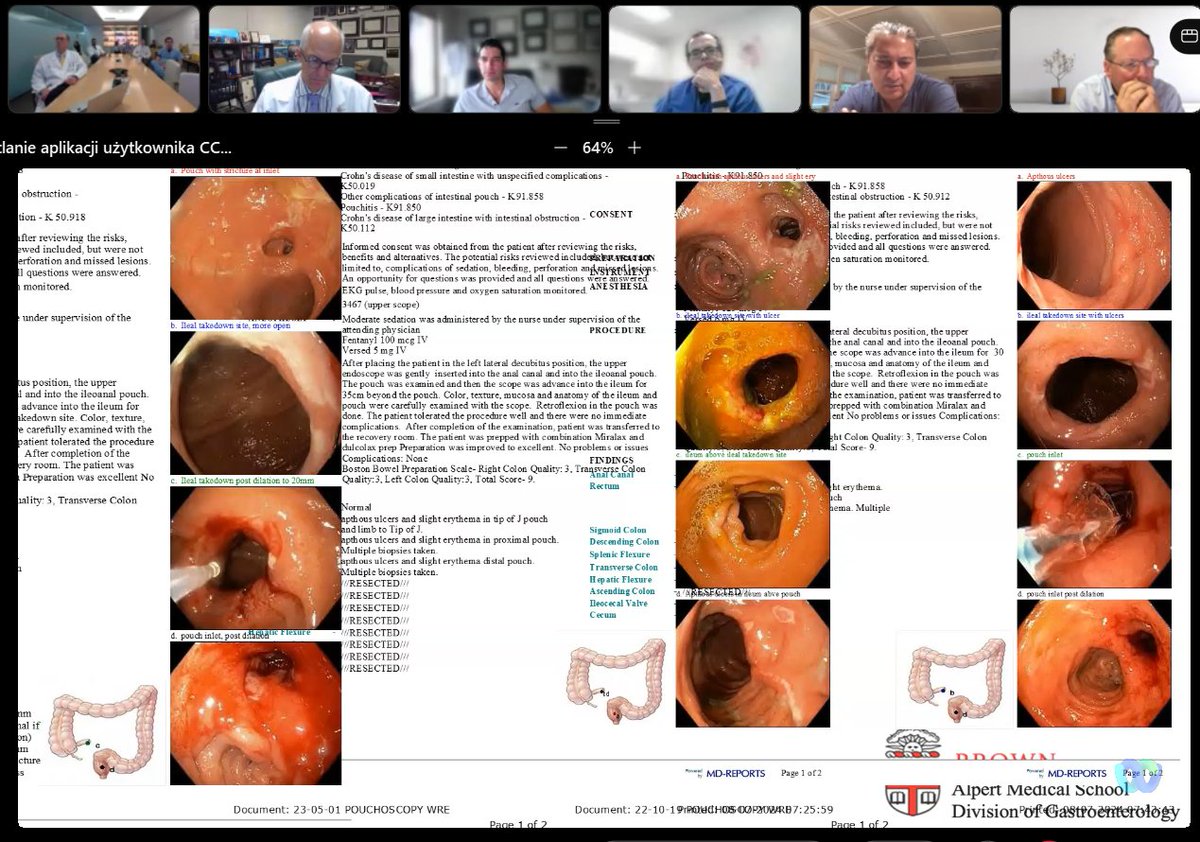Click the 'Descending Colon' findings label
Image resolution: width=1200 pixels, height=842 pixels.
pyautogui.click(x=624, y=542)
